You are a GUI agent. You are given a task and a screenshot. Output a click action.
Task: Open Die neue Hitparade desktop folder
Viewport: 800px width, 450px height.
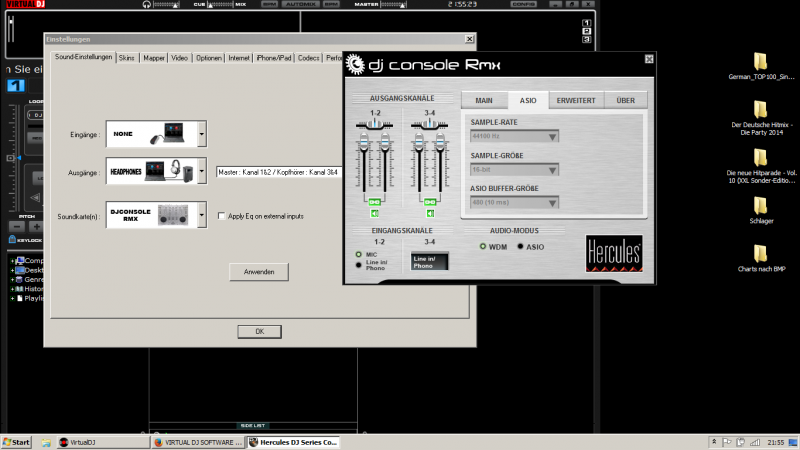[761, 166]
